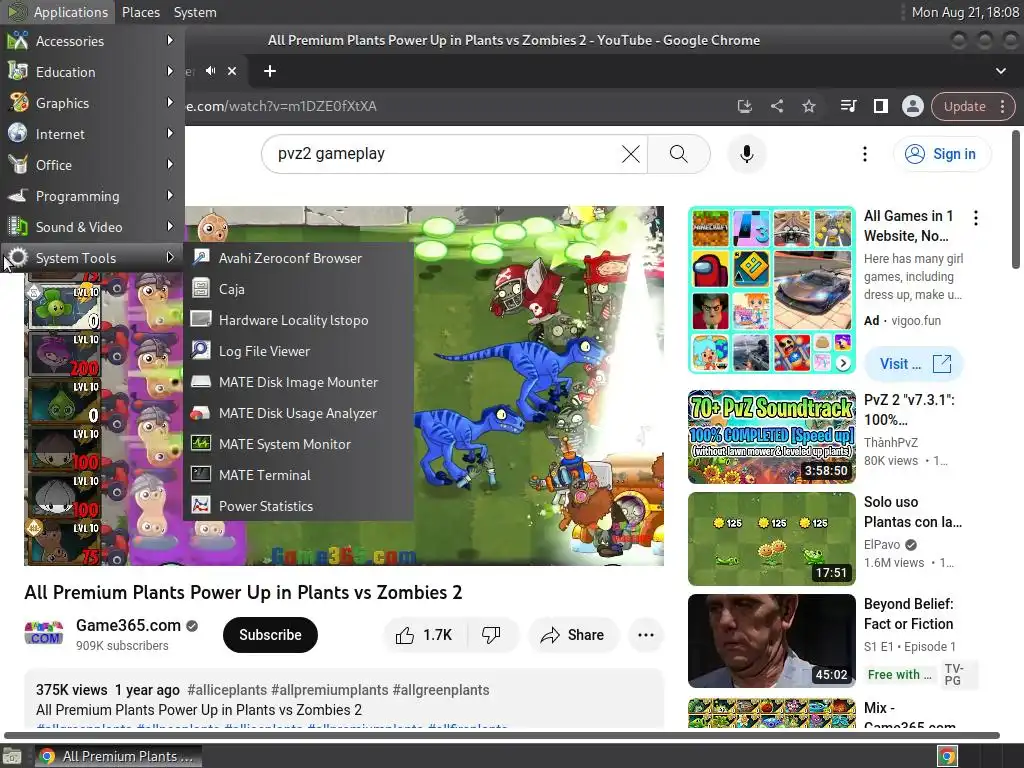Image resolution: width=1024 pixels, height=768 pixels.
Task: Open Chrome profile avatar
Action: [912, 106]
